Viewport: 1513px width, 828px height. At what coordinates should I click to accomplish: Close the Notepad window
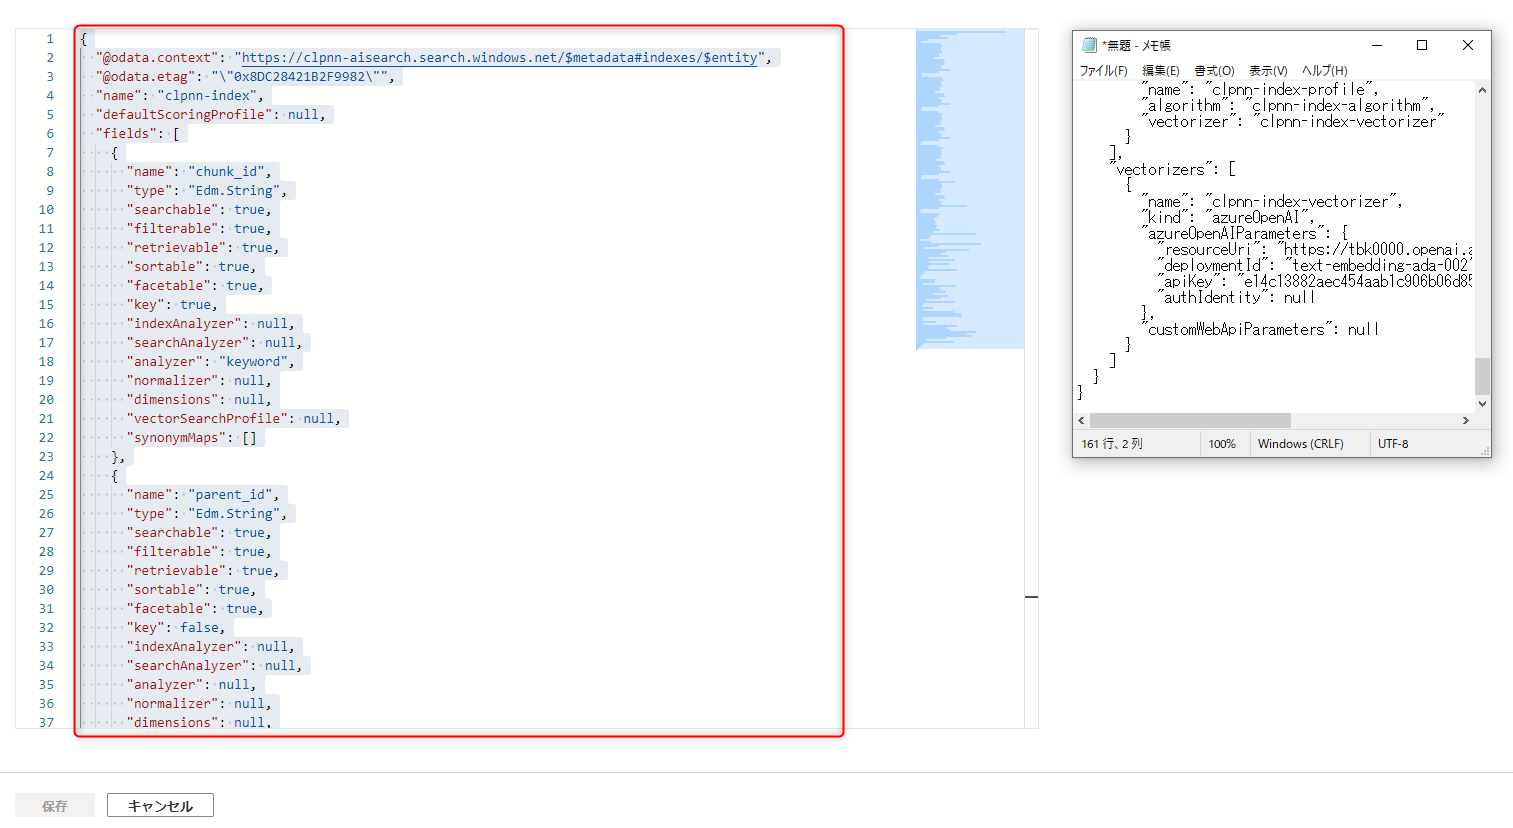1467,45
